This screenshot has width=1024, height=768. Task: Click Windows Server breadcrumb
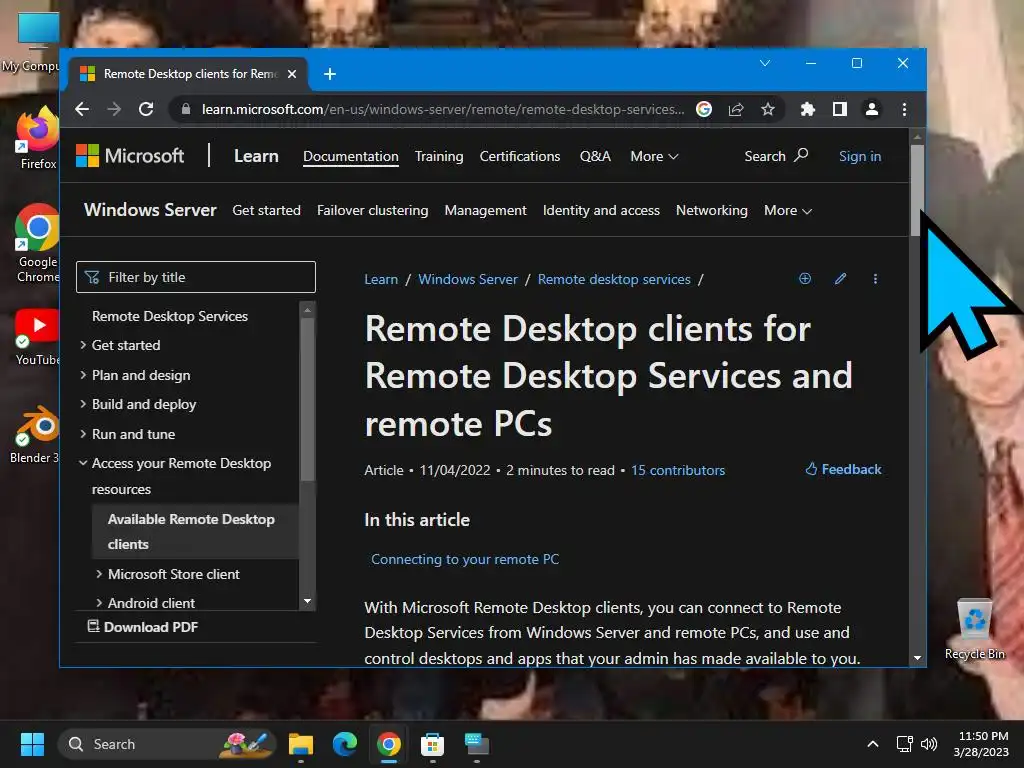pyautogui.click(x=468, y=280)
